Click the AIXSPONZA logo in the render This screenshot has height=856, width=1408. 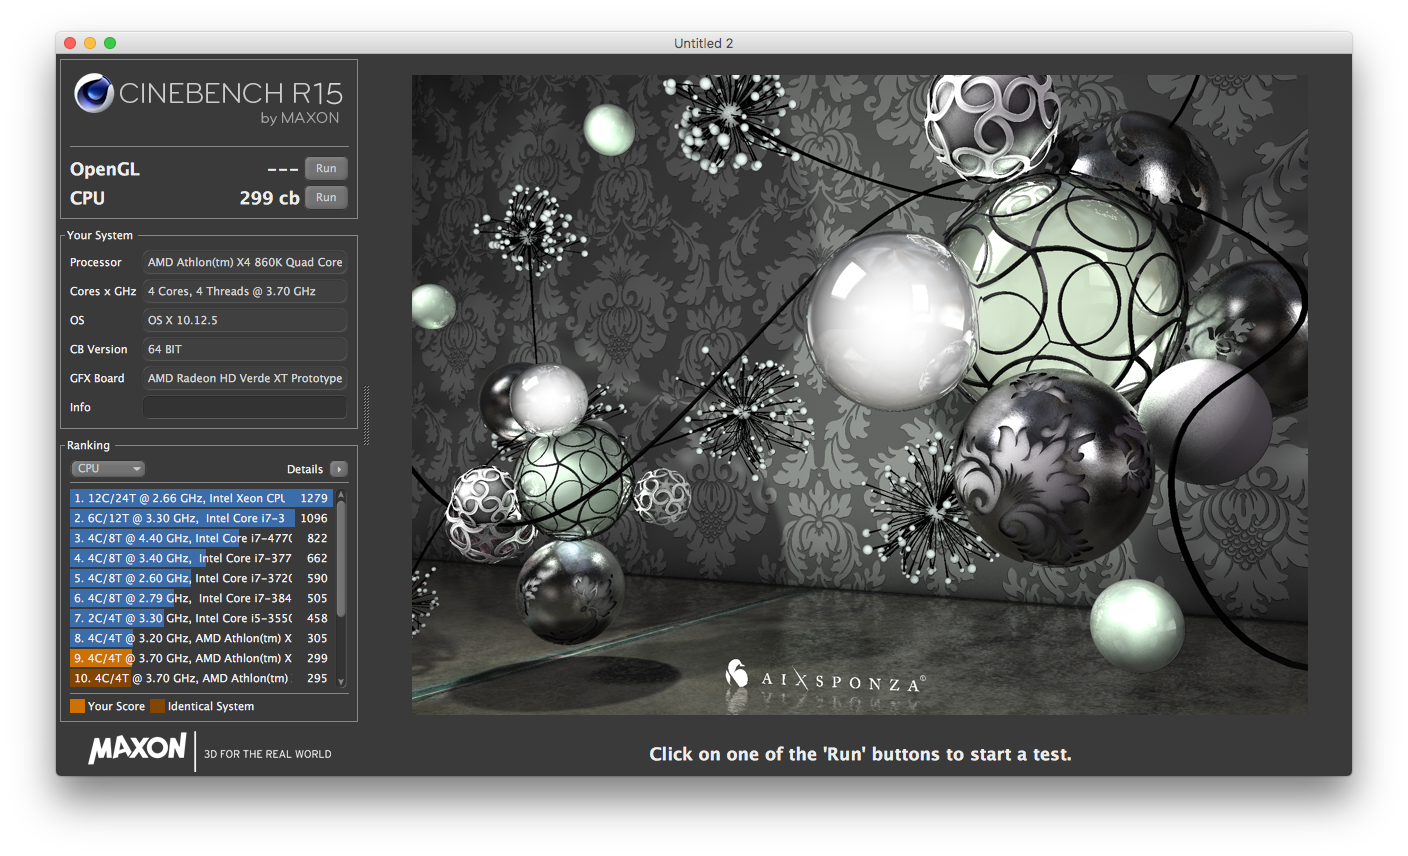tap(825, 678)
